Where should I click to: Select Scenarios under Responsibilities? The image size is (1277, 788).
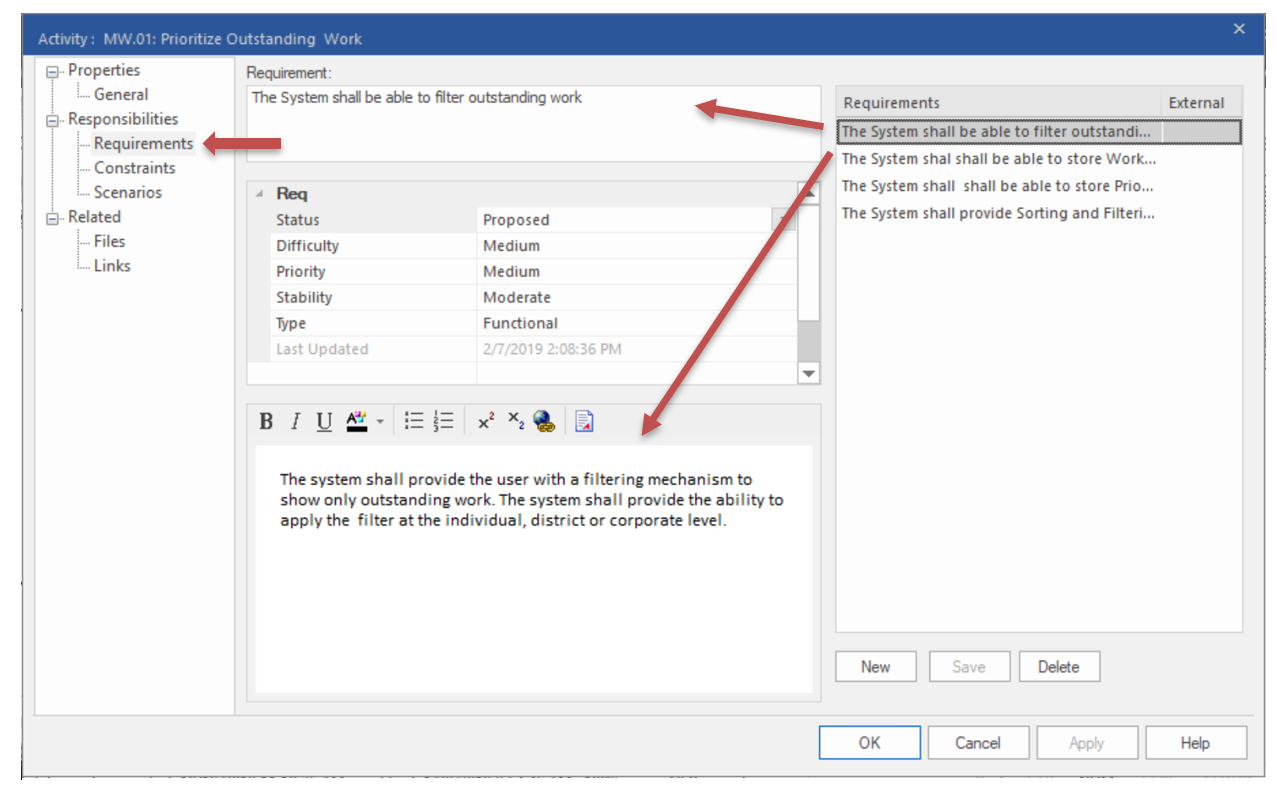pos(128,192)
